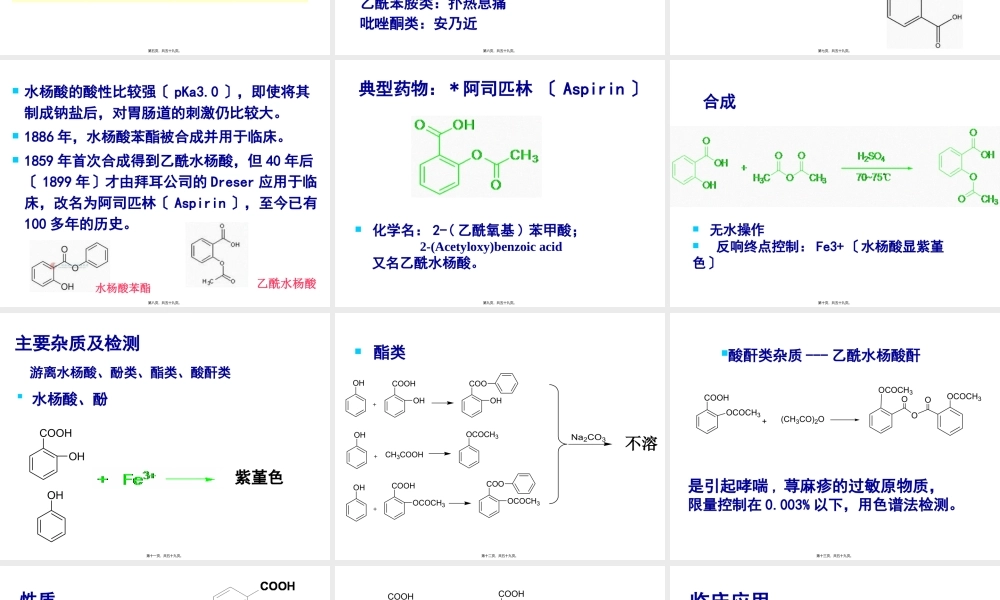This screenshot has width=1000, height=600.
Task: Click the line 是引起哮喘，荨麻疹的过敏原物质
Action: [x=811, y=487]
